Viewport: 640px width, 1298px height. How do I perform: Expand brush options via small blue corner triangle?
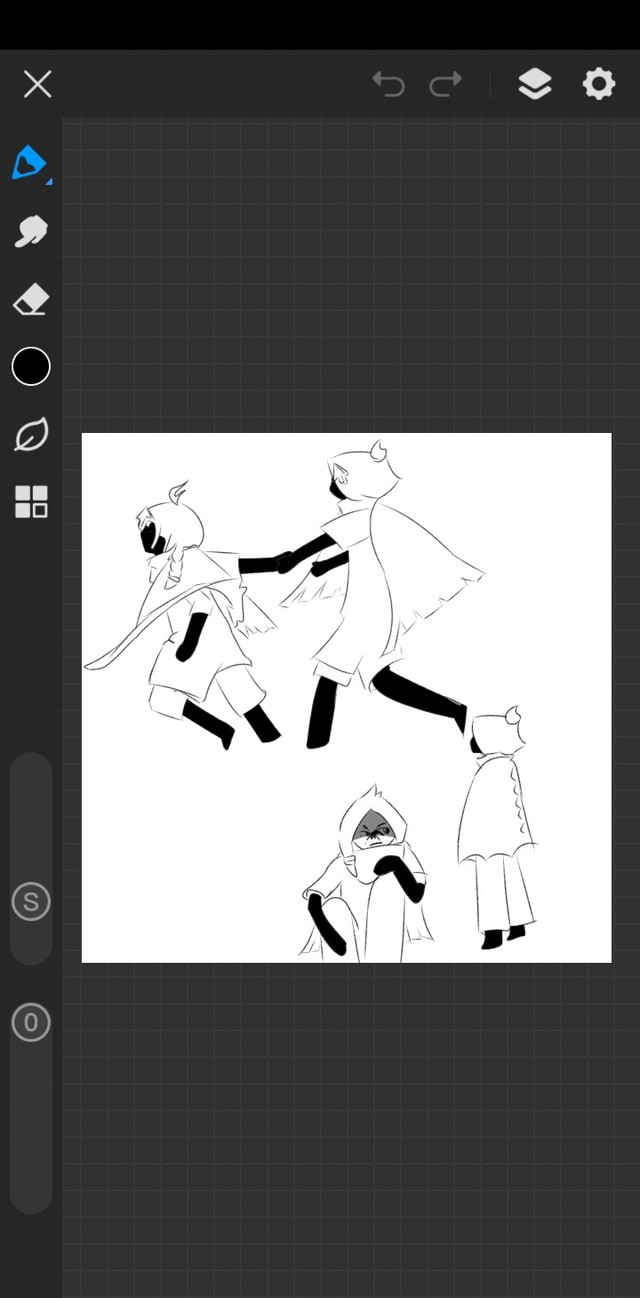tap(48, 181)
